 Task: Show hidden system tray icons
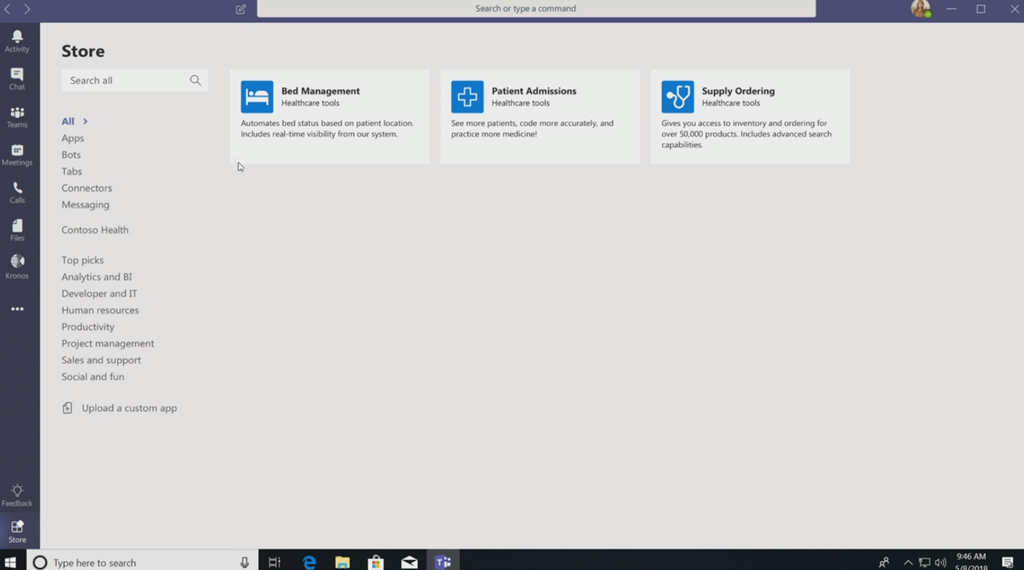(x=907, y=563)
